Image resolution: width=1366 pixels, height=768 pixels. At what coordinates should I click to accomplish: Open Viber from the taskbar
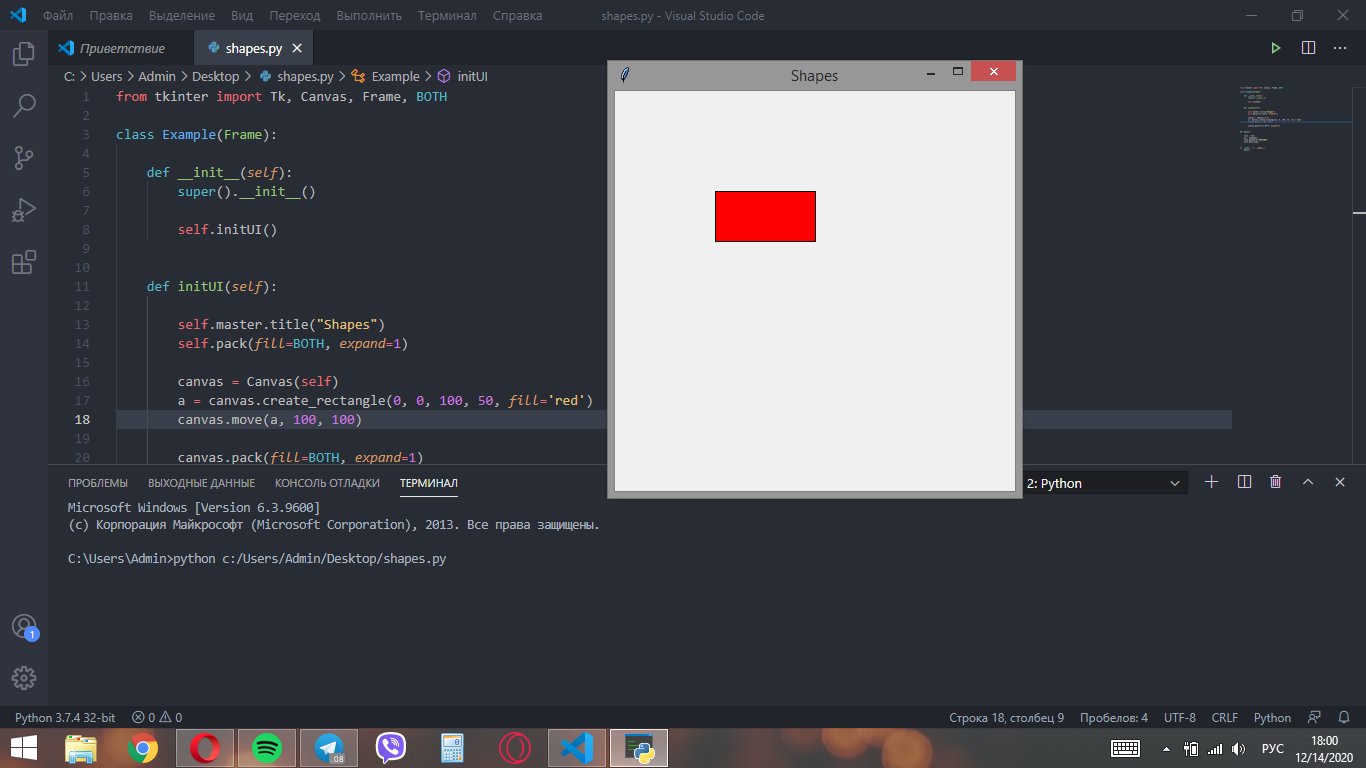[391, 748]
